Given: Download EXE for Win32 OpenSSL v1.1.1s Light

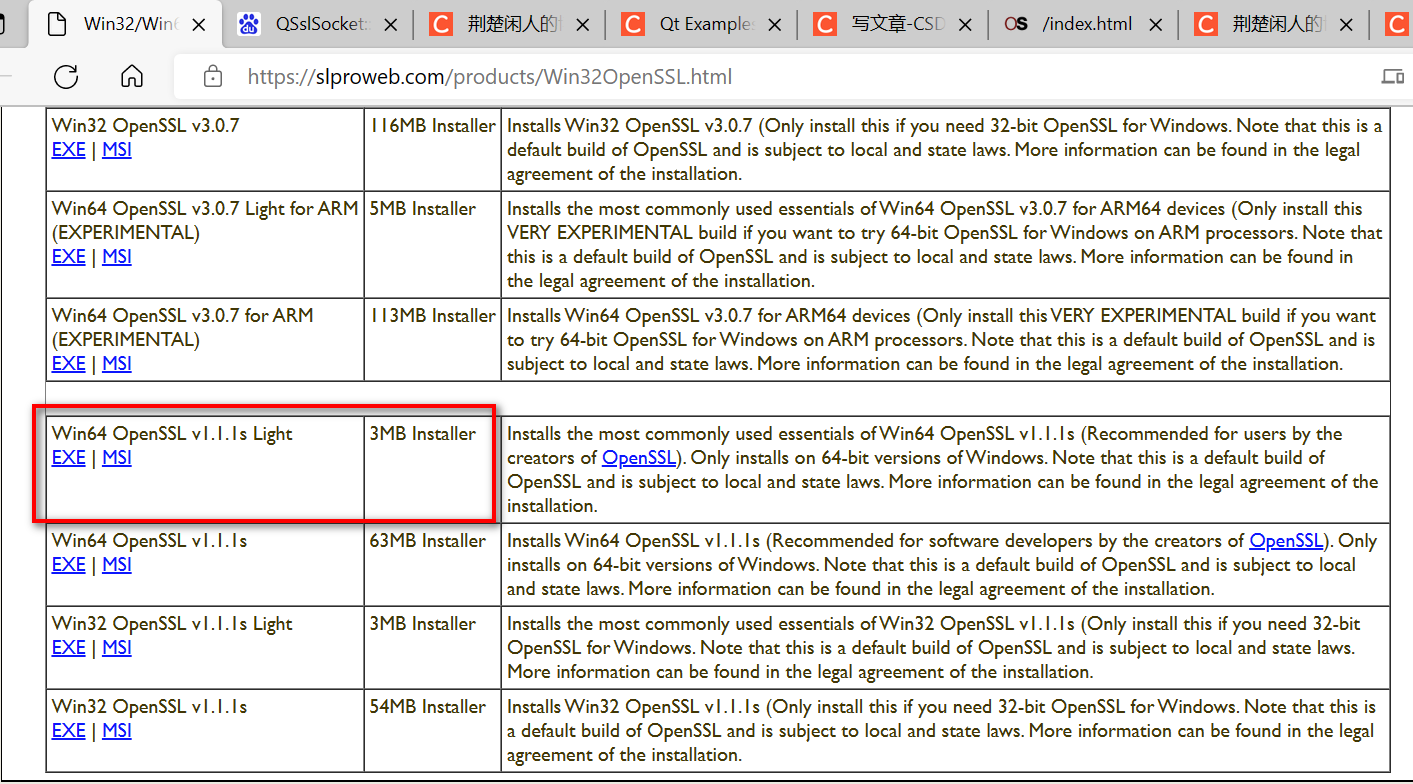Looking at the screenshot, I should [68, 648].
